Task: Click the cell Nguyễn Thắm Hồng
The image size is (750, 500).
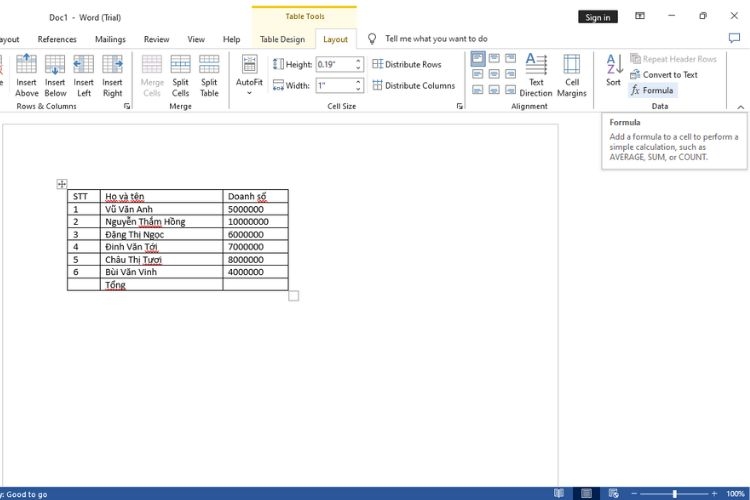Action: click(161, 222)
